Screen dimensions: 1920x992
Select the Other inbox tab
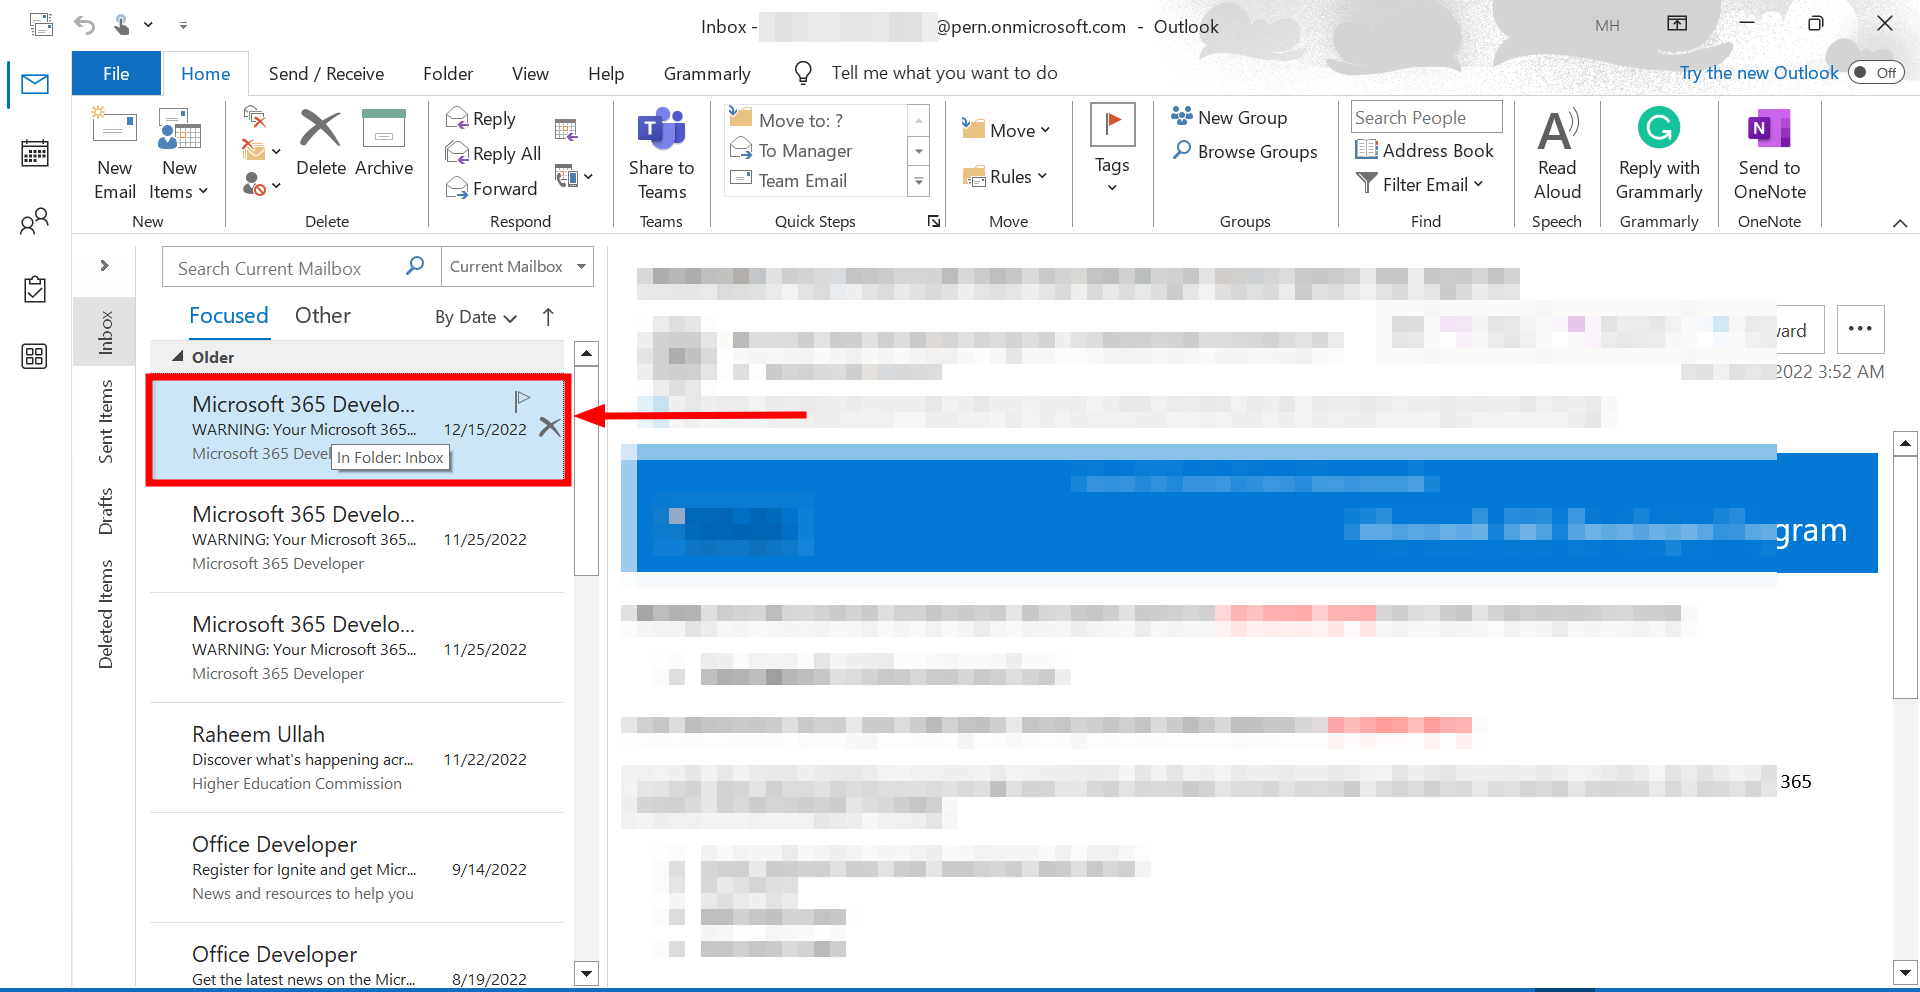322,315
